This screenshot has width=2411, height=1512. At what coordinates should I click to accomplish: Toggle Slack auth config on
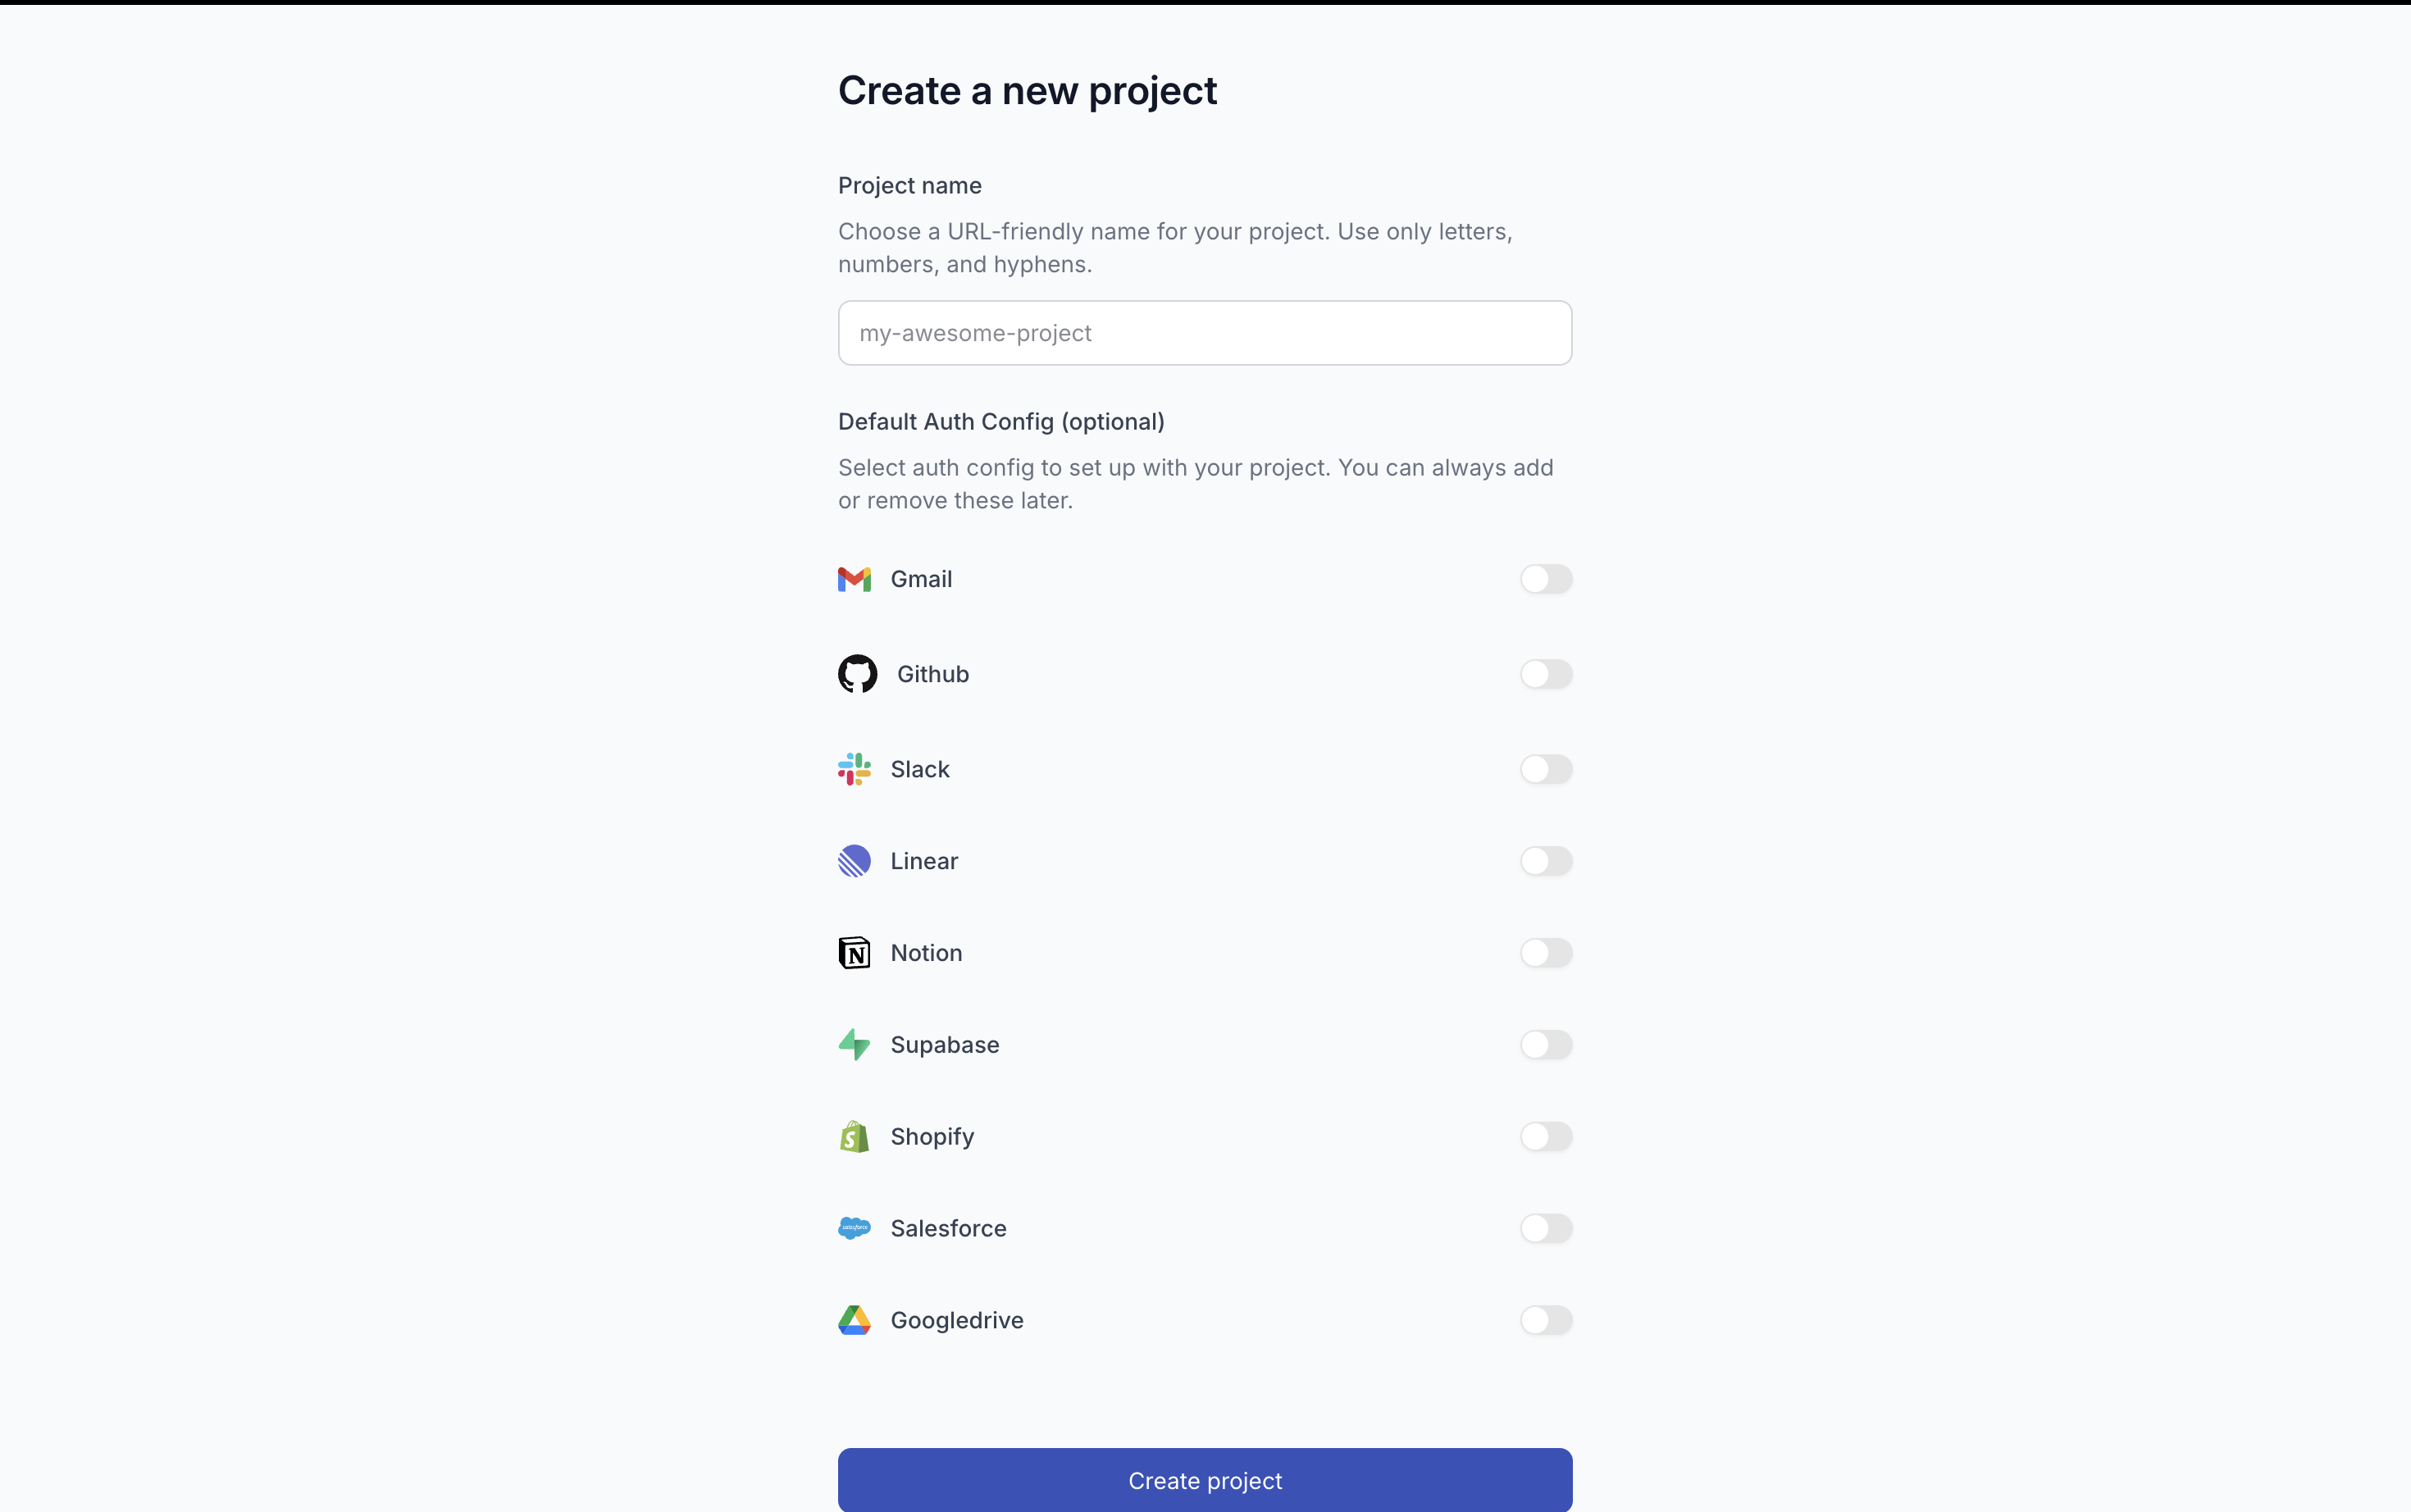pos(1545,769)
